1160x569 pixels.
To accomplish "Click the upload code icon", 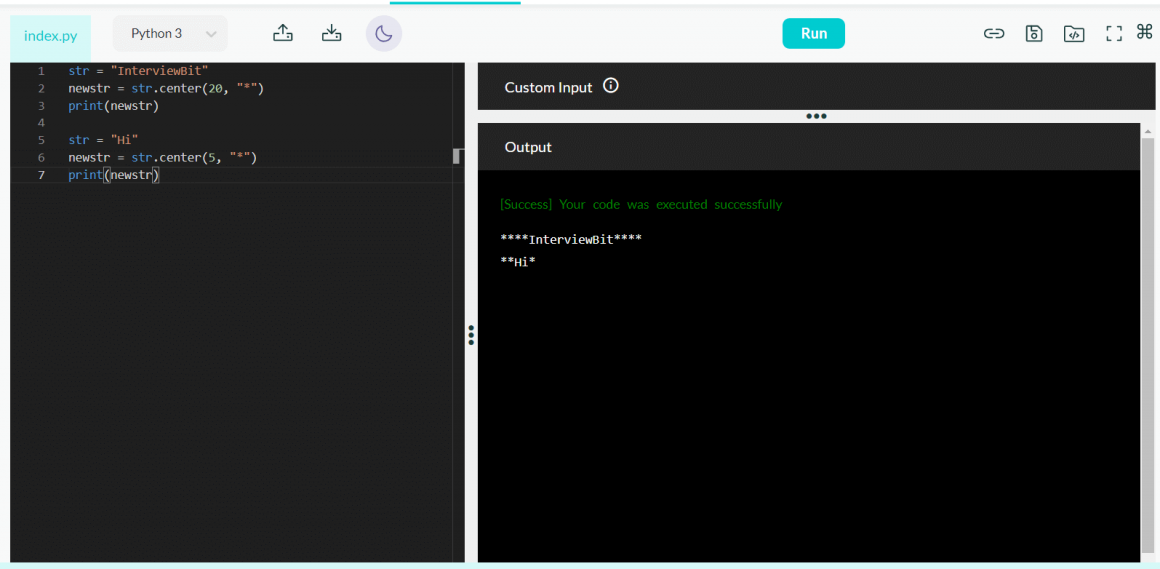I will coord(283,33).
